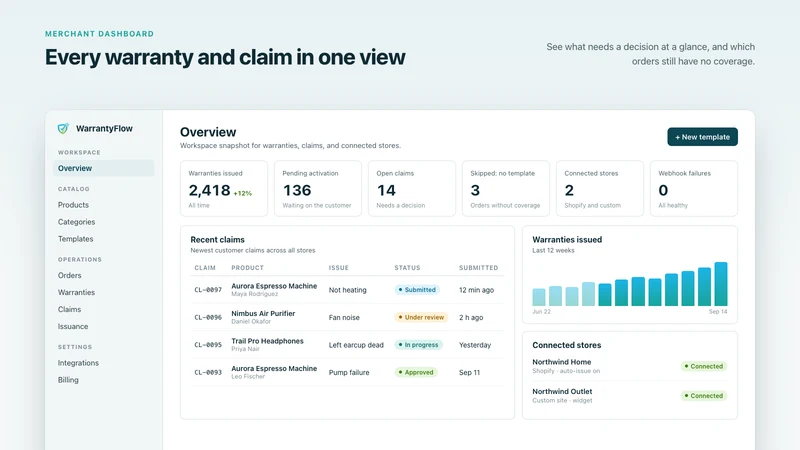Click Connected badge for Northwind Outlet
Screen dimensions: 800x450
pos(704,396)
